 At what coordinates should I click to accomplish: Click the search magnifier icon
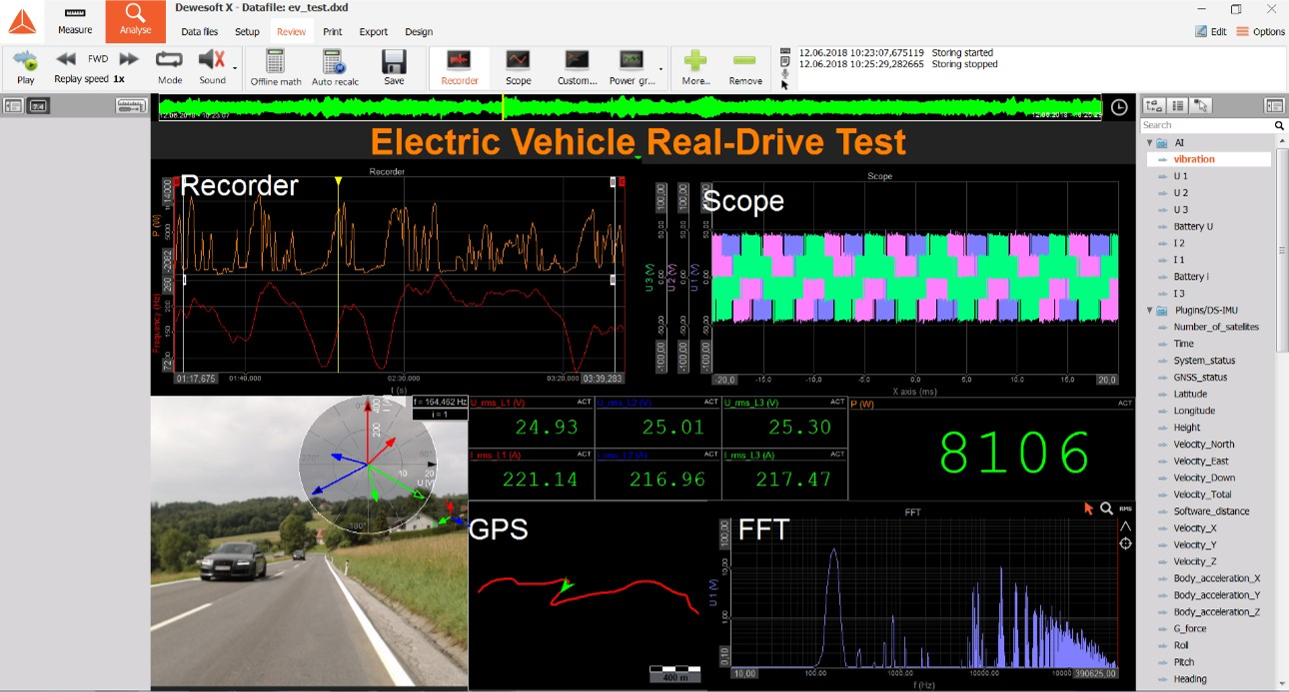tap(1279, 126)
